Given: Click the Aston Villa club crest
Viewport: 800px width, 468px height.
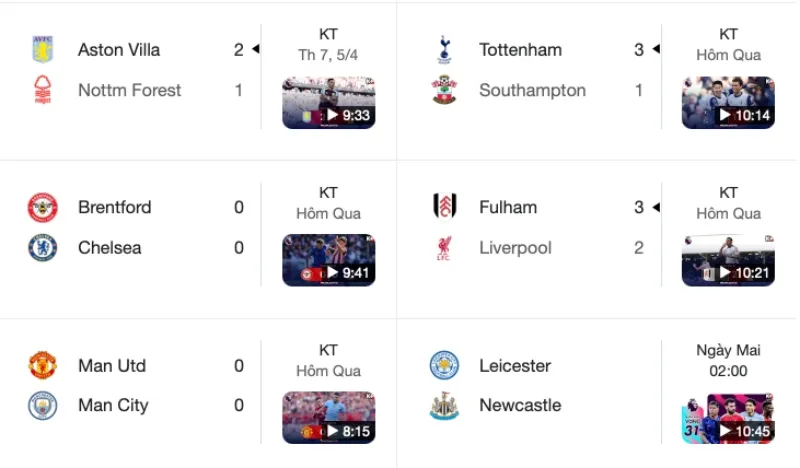Looking at the screenshot, I should click(x=42, y=50).
